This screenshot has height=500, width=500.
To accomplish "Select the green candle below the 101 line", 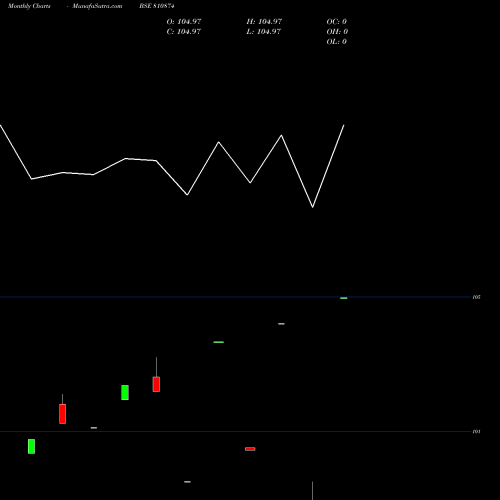I will pos(31,446).
